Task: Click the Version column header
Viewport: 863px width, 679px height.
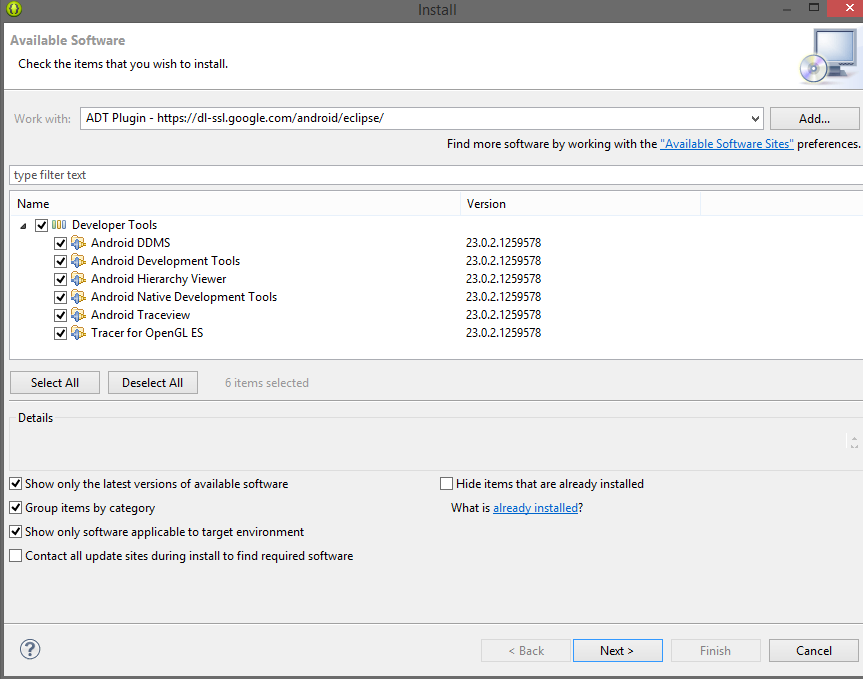Action: coord(580,204)
